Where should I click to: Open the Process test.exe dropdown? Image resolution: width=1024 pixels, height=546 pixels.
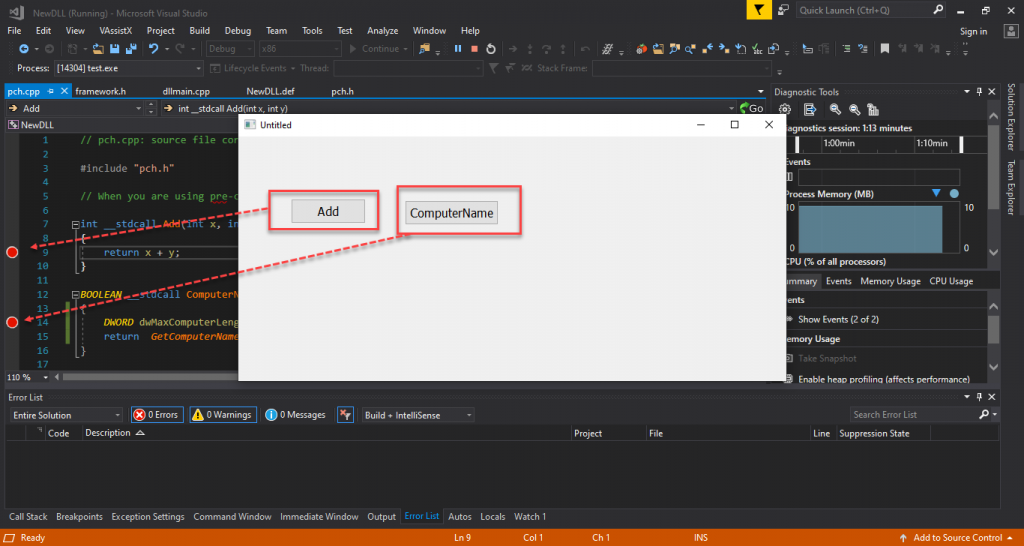tap(129, 68)
